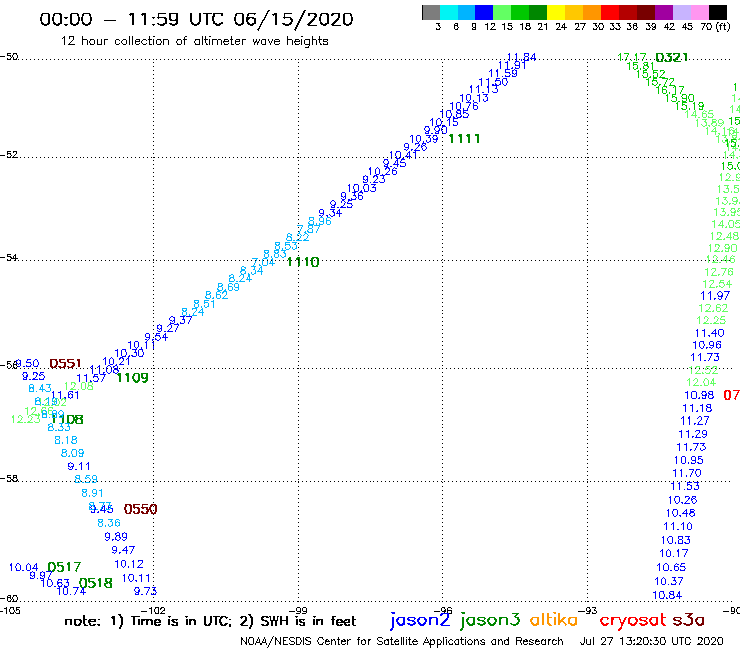The image size is (740, 650).
Task: Click the wave height value '10.04'
Action: [24, 567]
